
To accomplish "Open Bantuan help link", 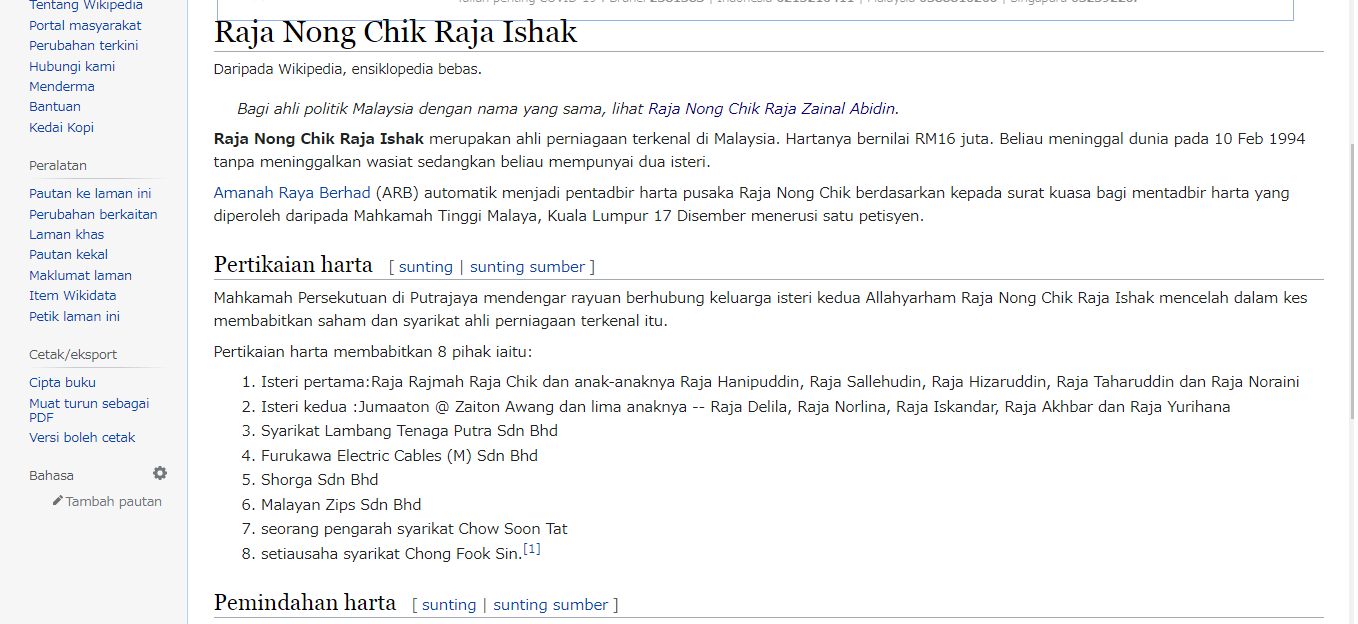I will (x=55, y=106).
